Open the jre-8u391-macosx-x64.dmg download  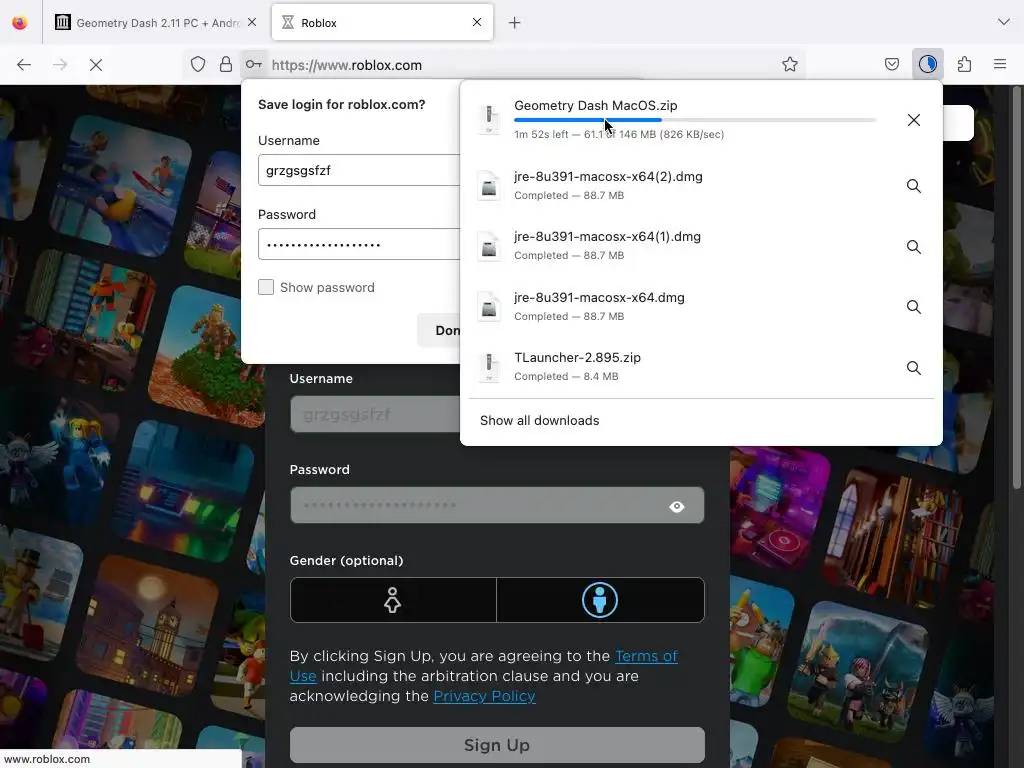[x=679, y=306]
